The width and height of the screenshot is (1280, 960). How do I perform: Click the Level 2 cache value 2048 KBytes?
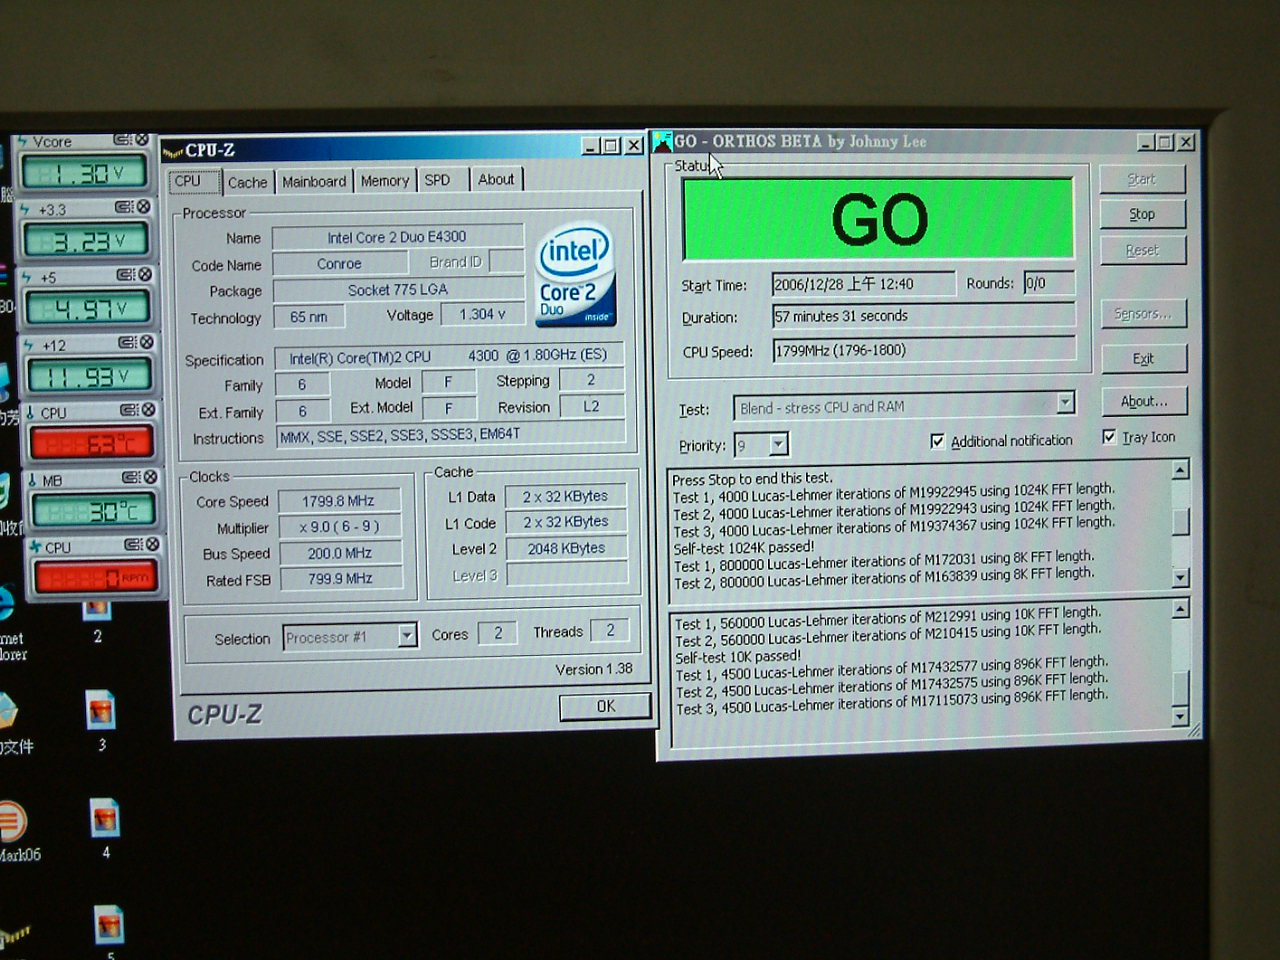[566, 548]
